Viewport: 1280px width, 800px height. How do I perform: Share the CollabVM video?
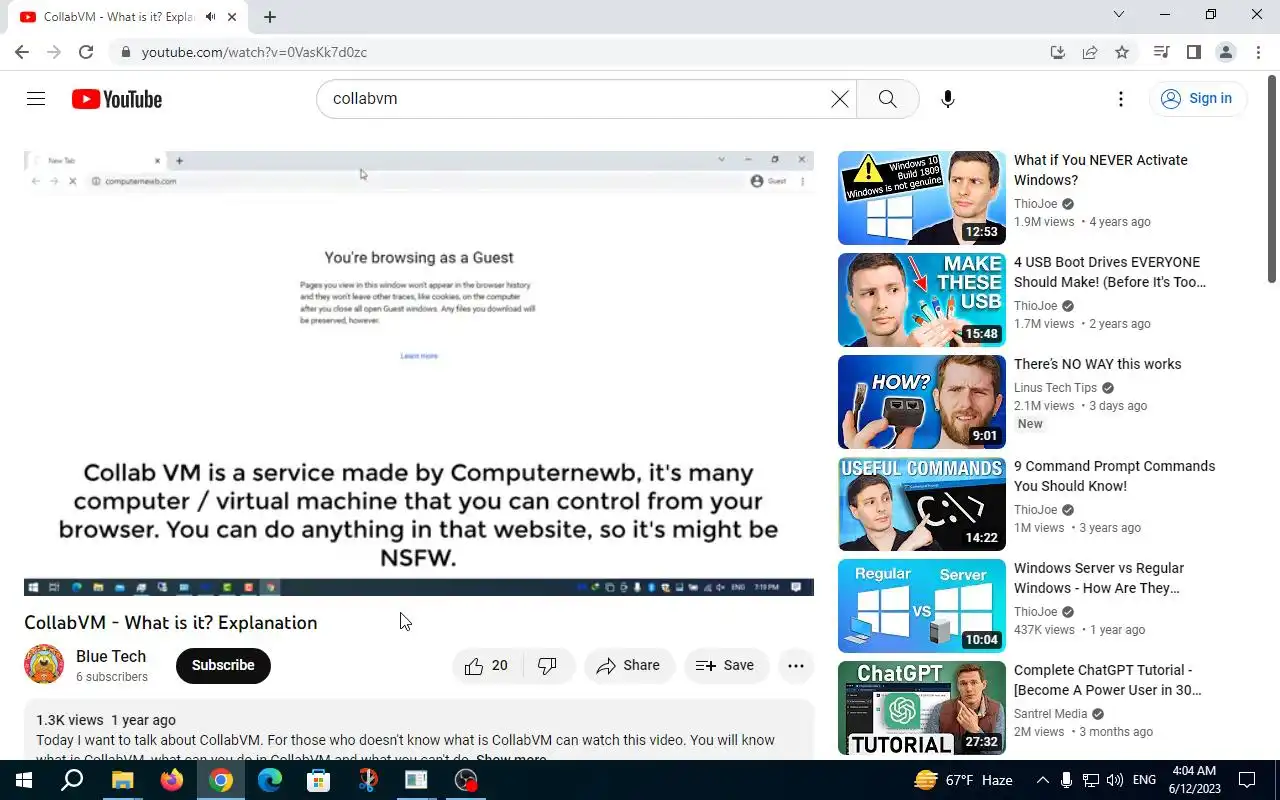click(x=628, y=666)
